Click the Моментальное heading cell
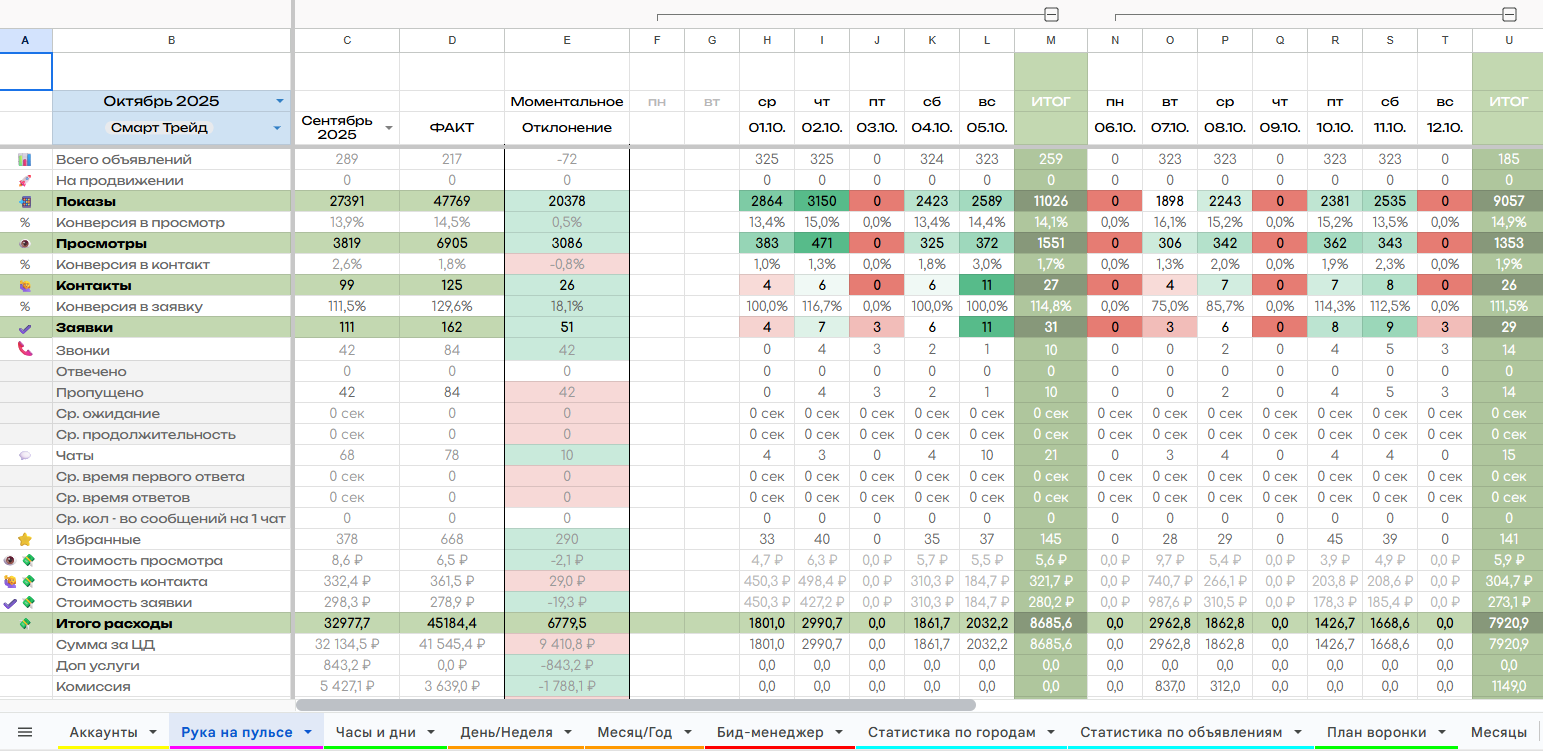Image resolution: width=1543 pixels, height=751 pixels. pyautogui.click(x=567, y=101)
